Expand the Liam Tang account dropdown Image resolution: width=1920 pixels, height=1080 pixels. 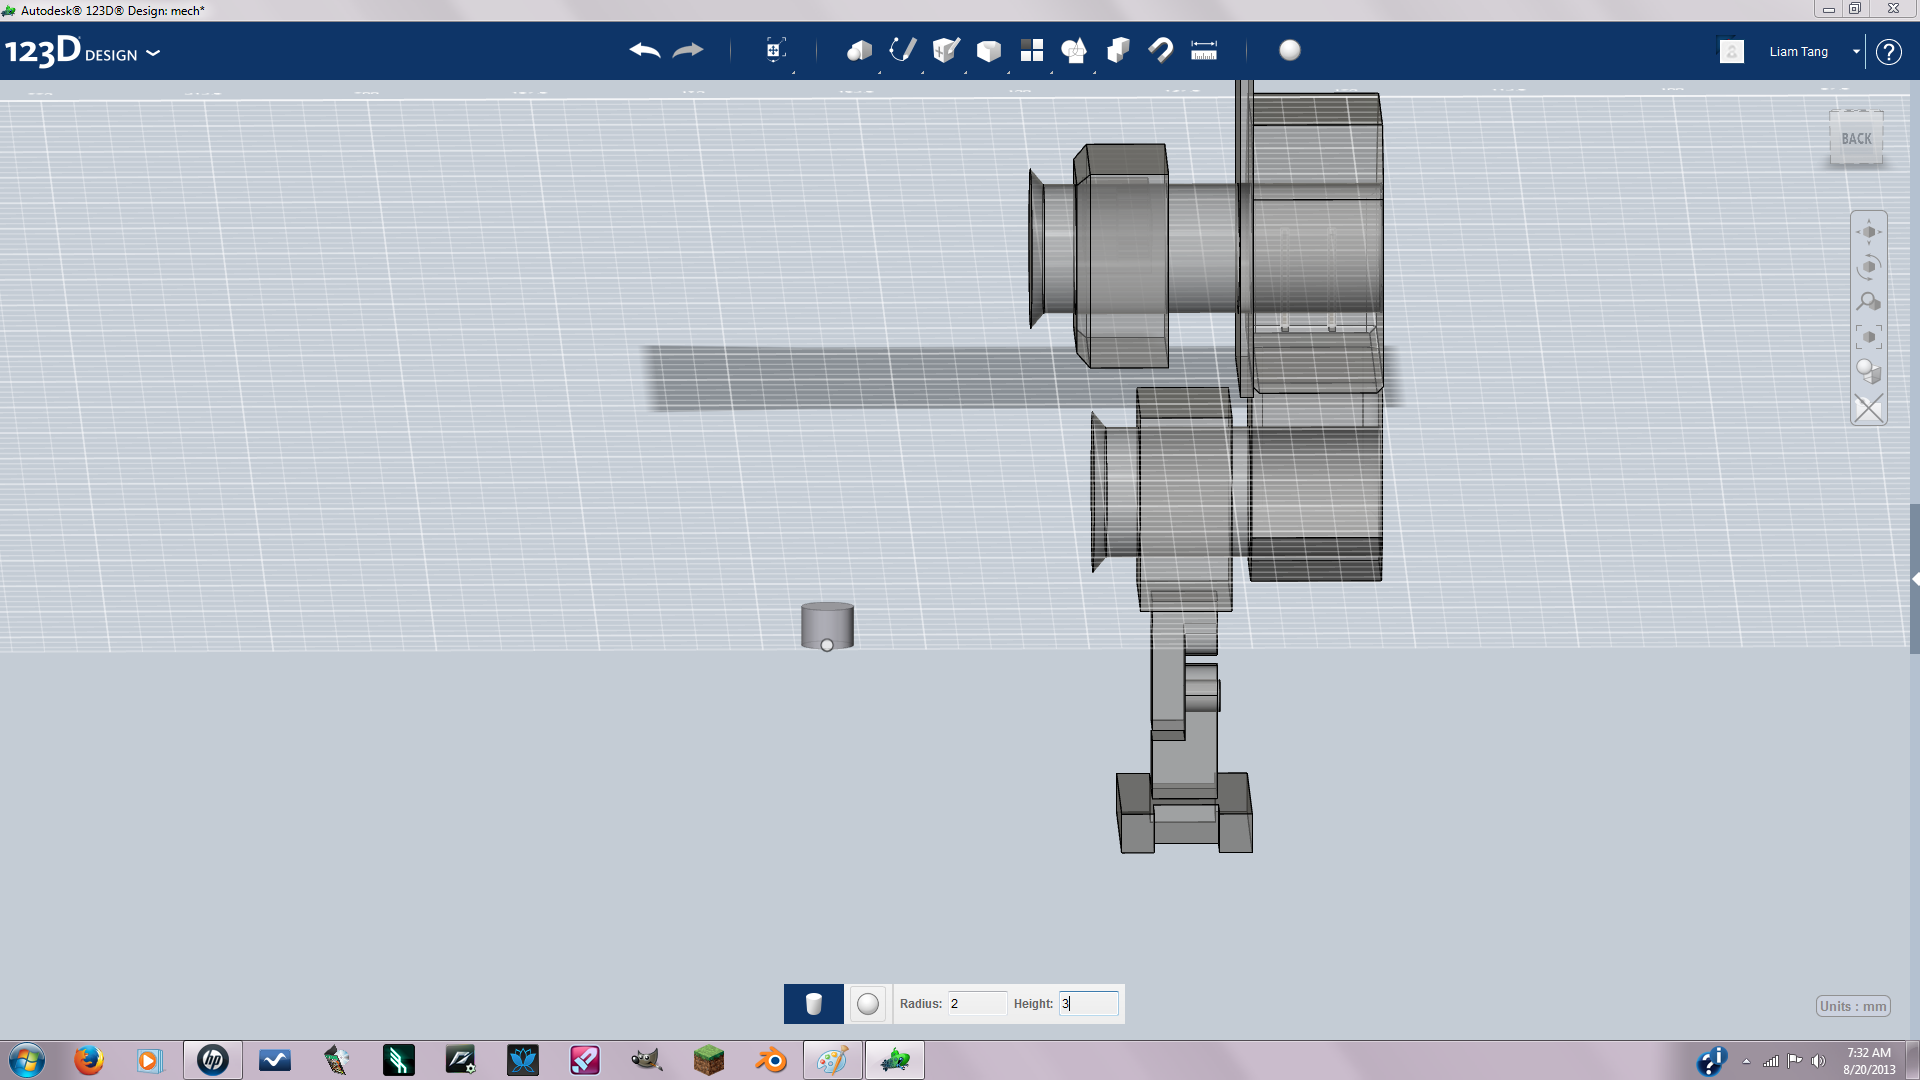point(1856,52)
